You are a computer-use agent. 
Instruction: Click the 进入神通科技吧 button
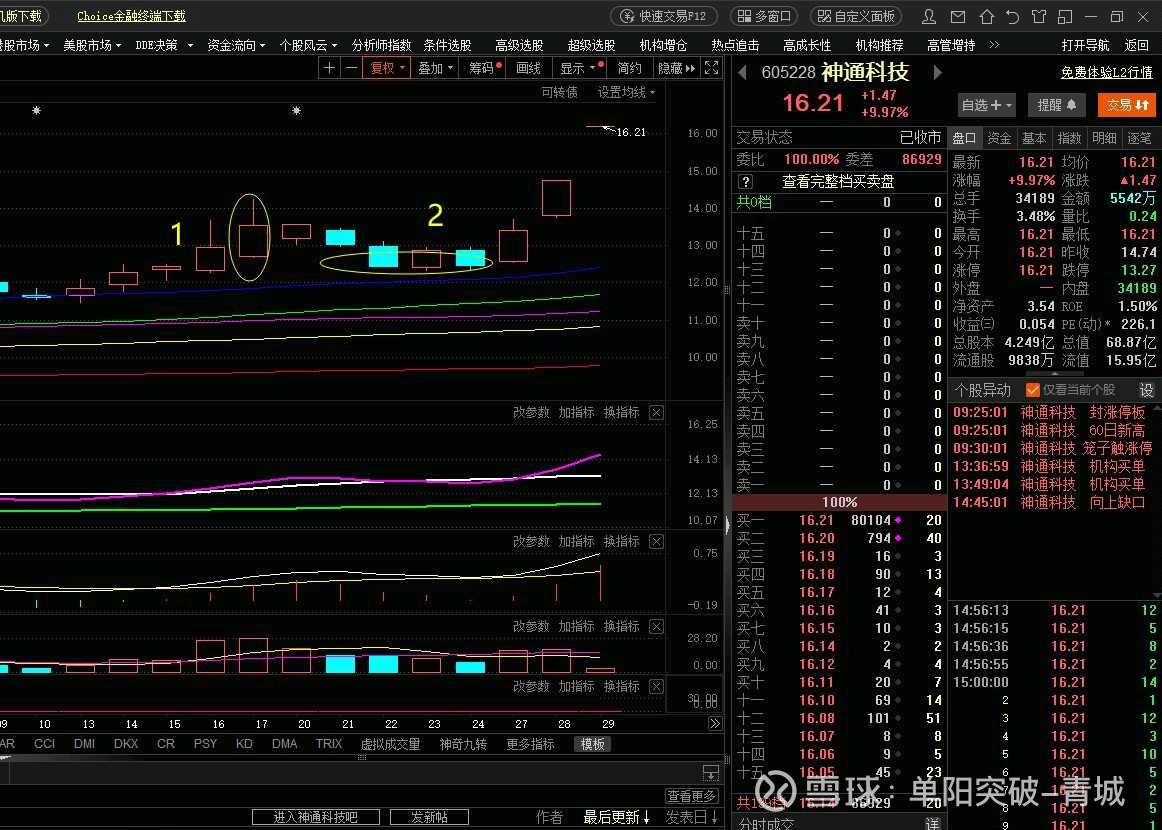point(315,816)
